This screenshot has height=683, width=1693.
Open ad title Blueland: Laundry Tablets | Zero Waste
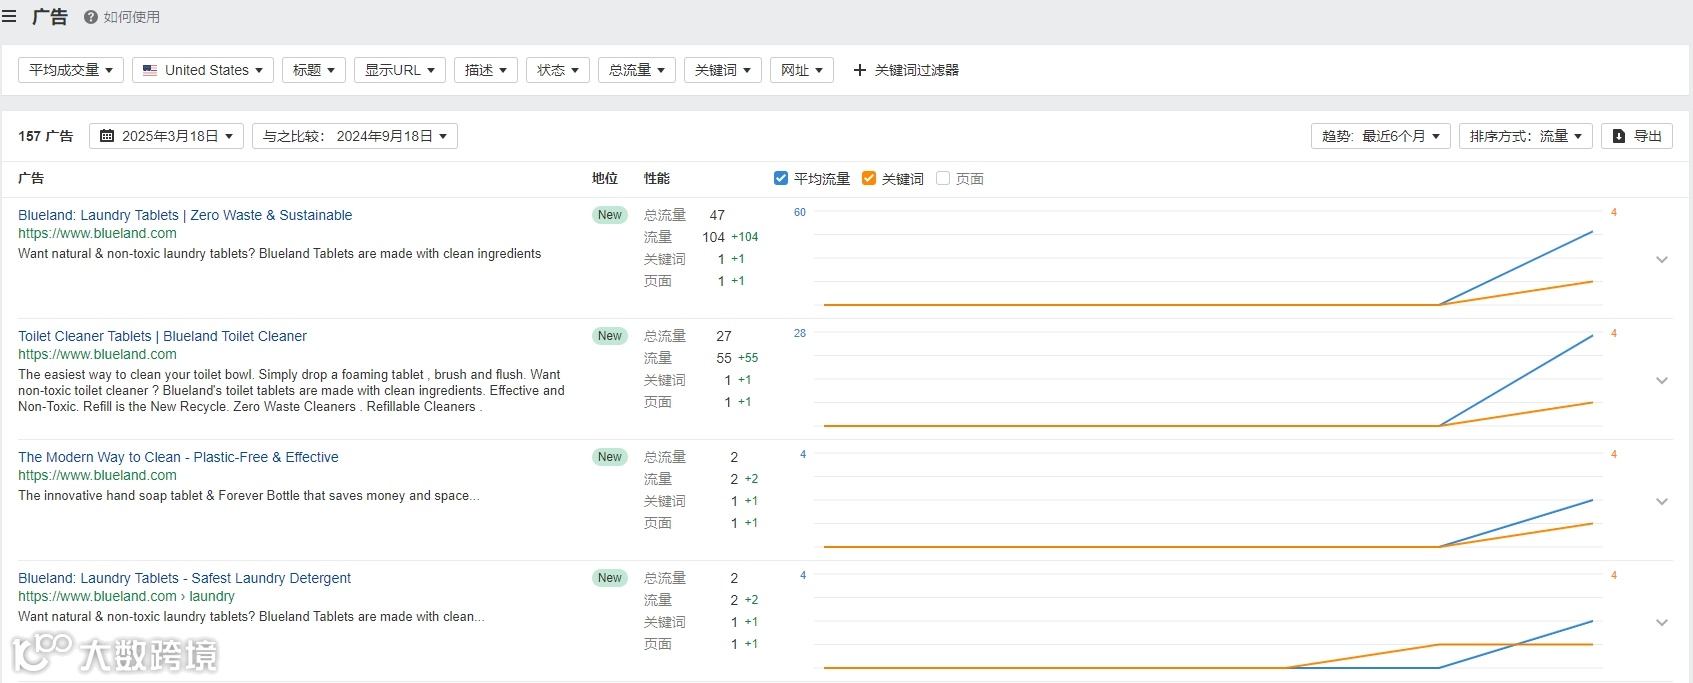185,215
